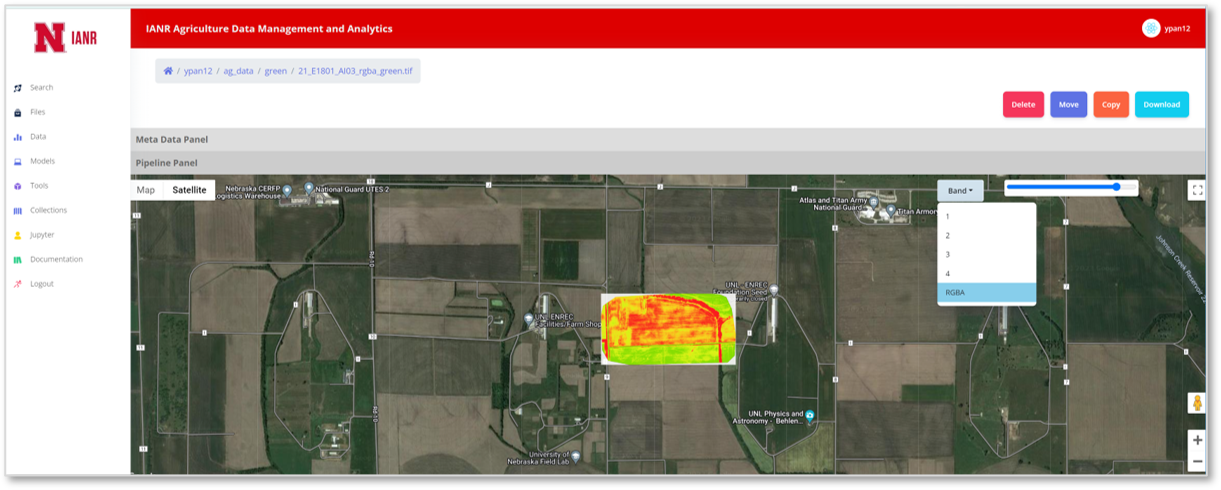This screenshot has height=490, width=1221.
Task: Click the Jupyter user icon
Action: coord(17,235)
